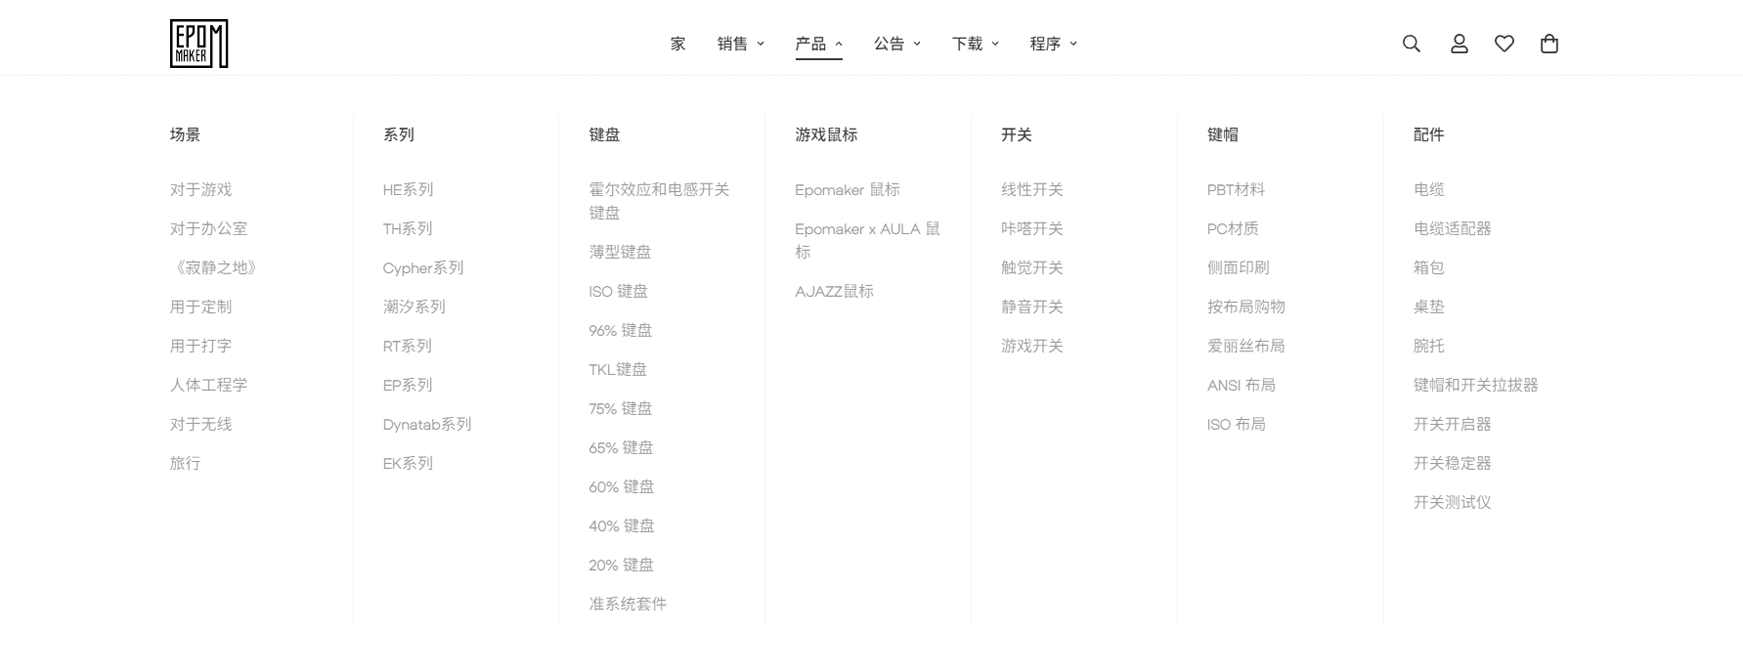Screen dimensions: 1743x658
Task: Open the 线性开关 link
Action: pyautogui.click(x=1032, y=190)
